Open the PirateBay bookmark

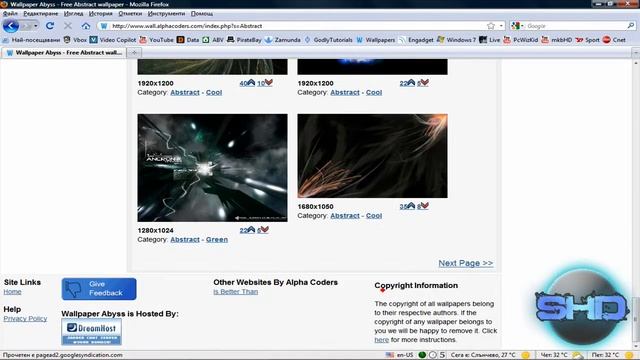(244, 40)
